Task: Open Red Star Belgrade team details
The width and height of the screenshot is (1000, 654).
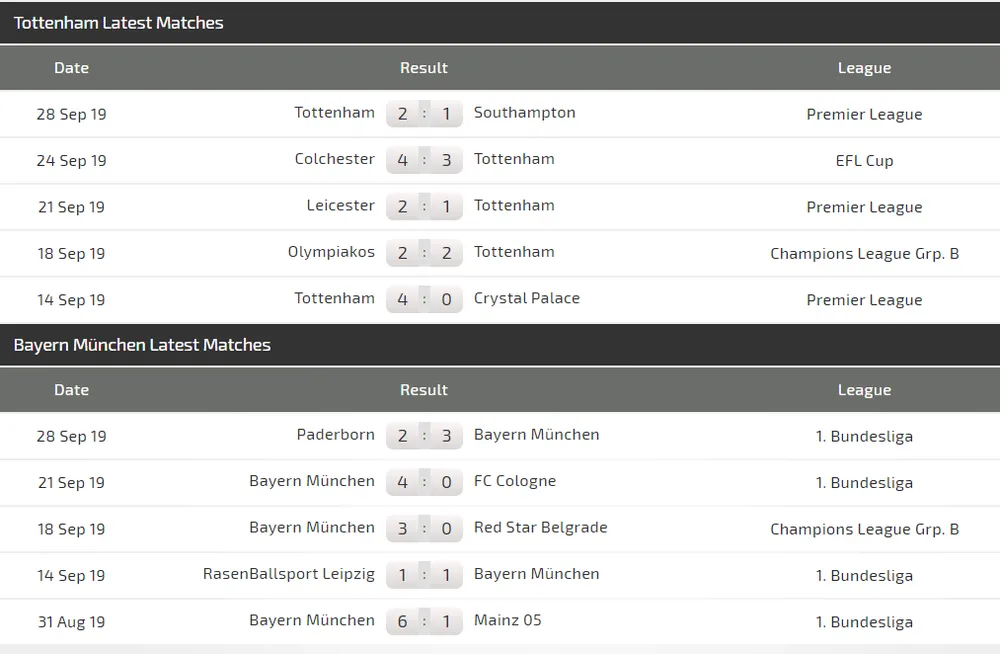Action: coord(540,528)
